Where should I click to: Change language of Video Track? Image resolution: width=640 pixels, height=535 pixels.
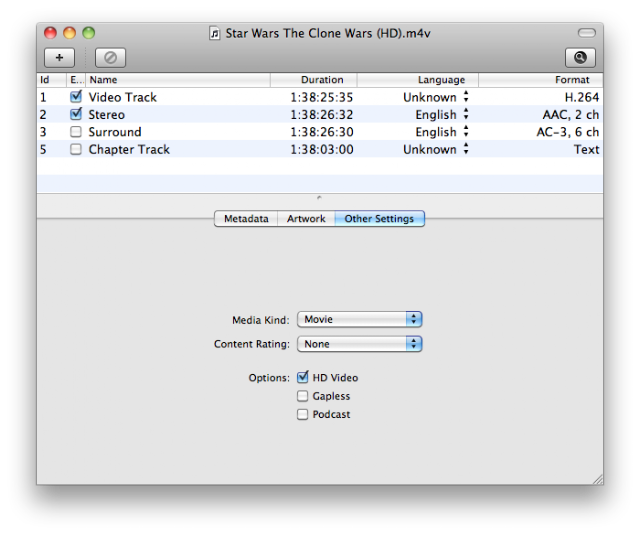point(466,97)
